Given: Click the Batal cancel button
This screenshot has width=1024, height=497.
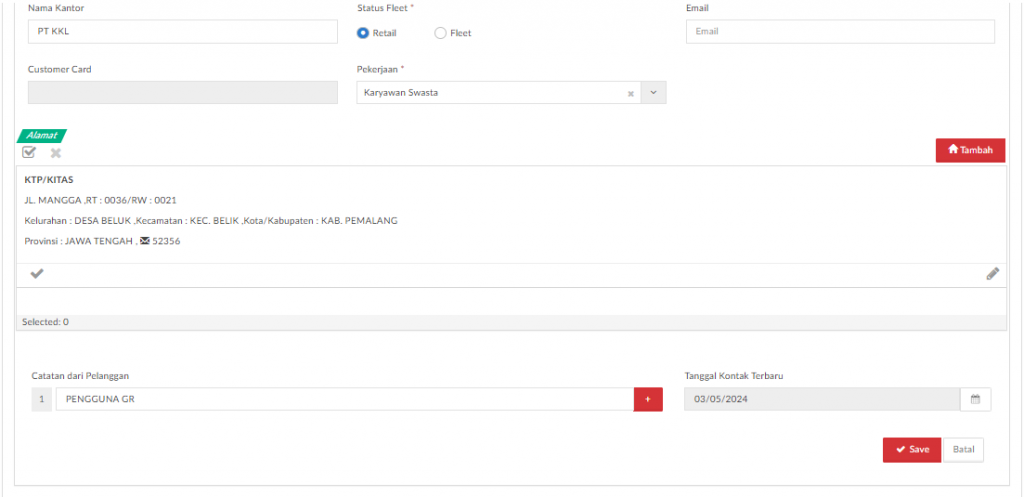Looking at the screenshot, I should click(963, 449).
